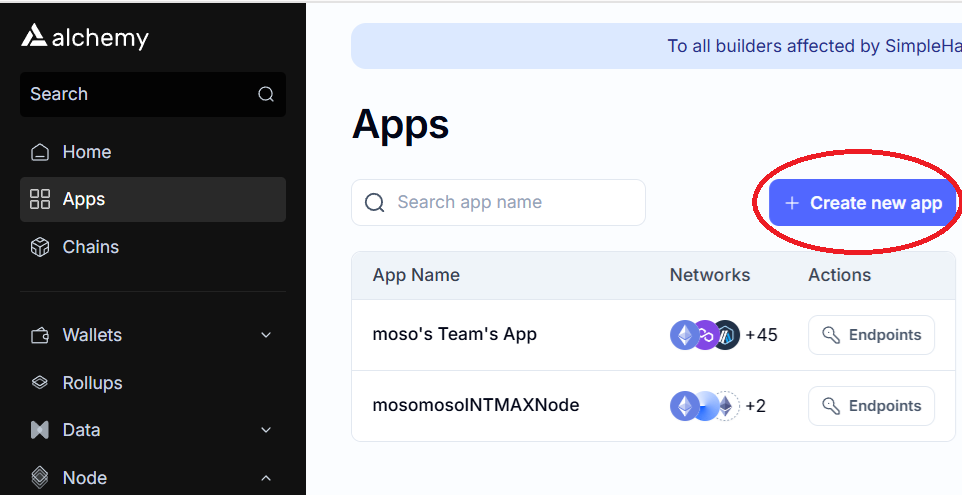Open the Apps sidebar menu item

(153, 199)
